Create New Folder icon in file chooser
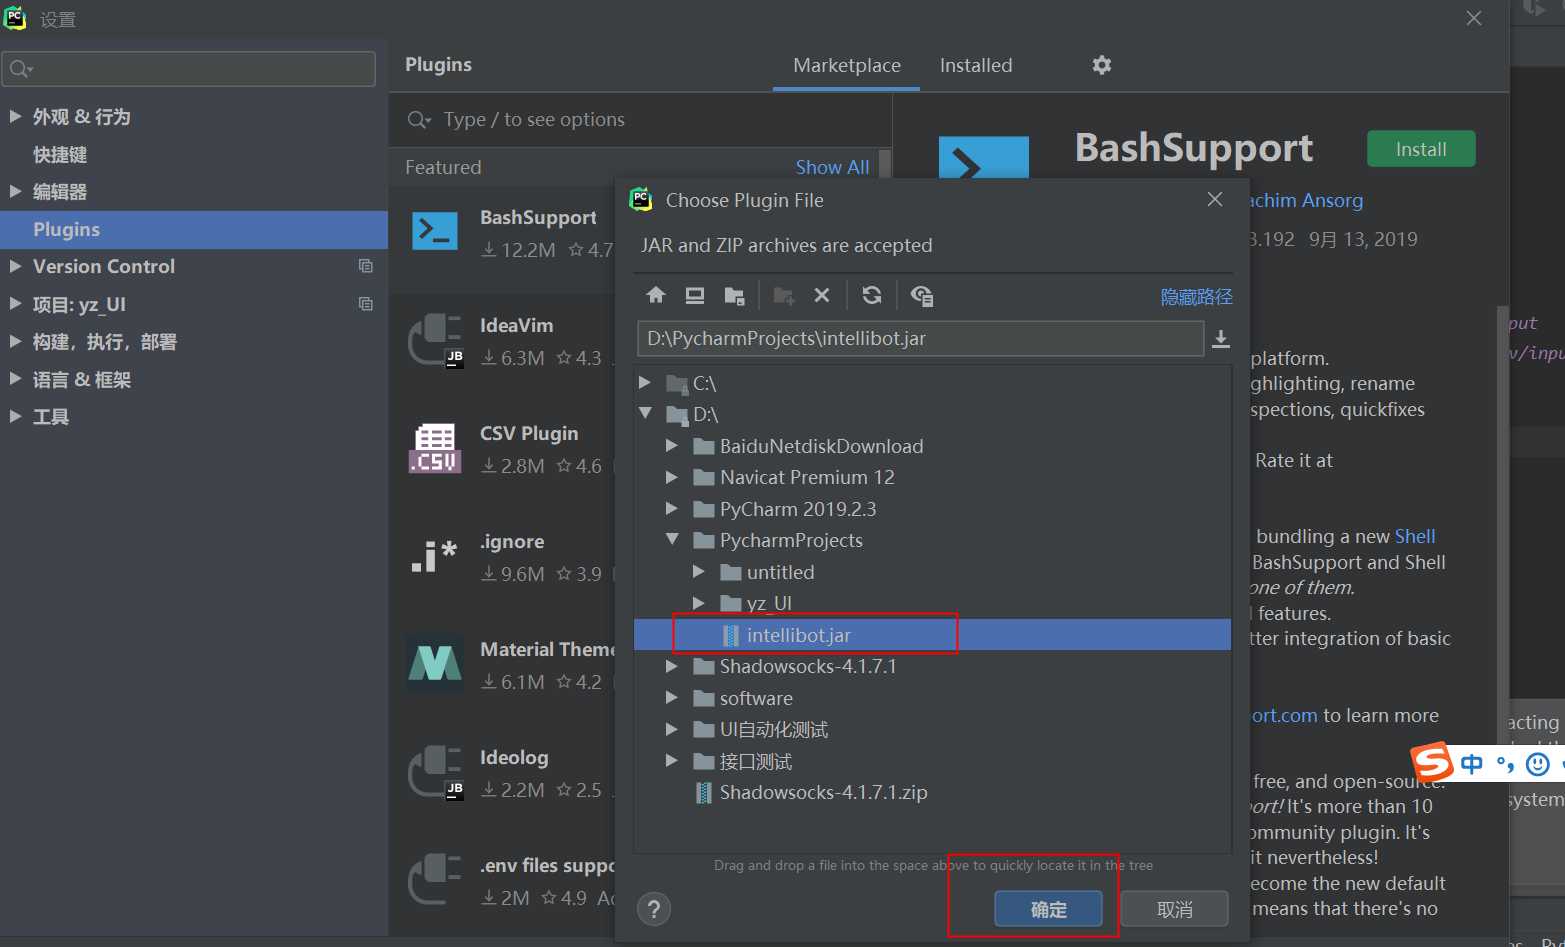Viewport: 1565px width, 947px height. pyautogui.click(x=784, y=296)
